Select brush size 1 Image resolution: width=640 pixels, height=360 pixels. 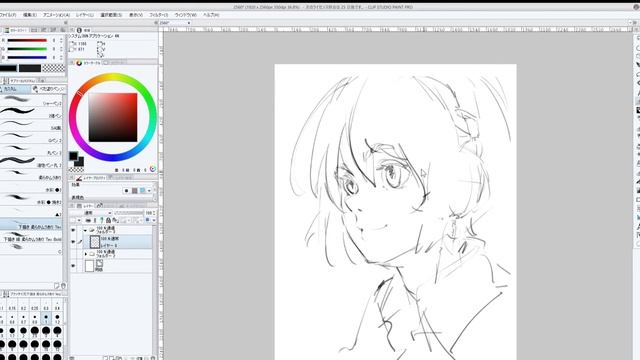[46, 318]
